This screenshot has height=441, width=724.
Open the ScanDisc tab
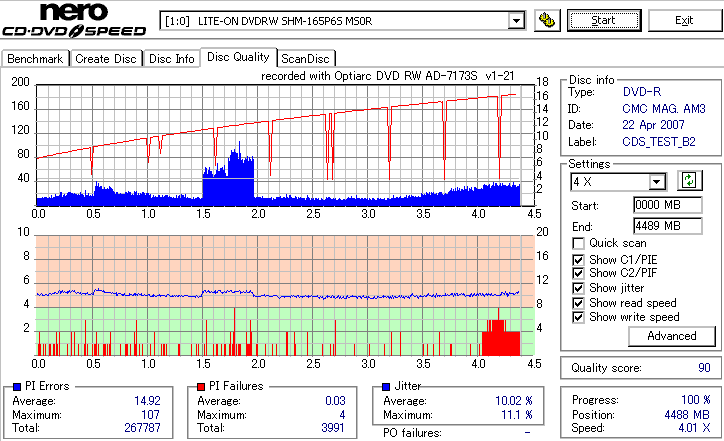point(305,59)
